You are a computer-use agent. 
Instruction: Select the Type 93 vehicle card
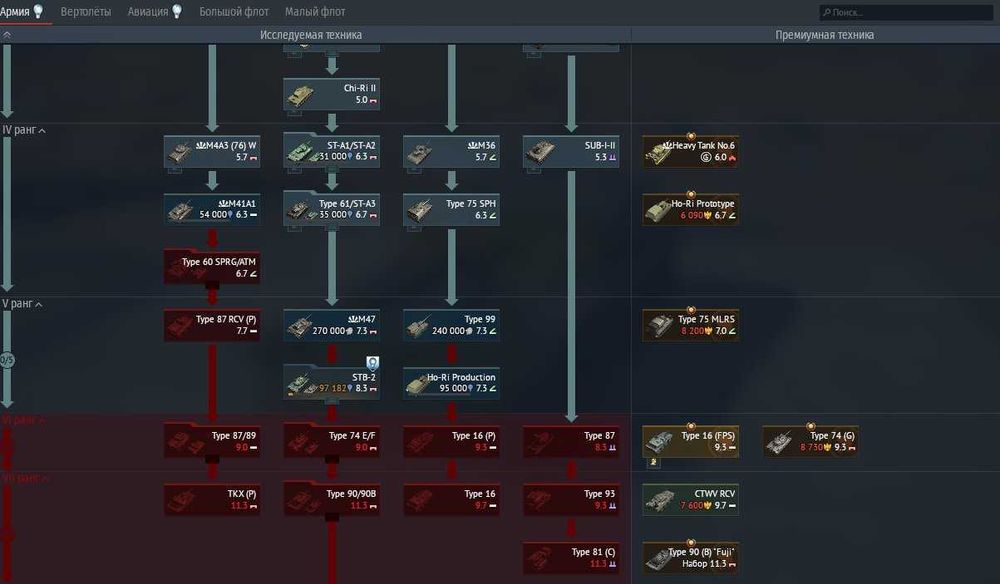[571, 500]
